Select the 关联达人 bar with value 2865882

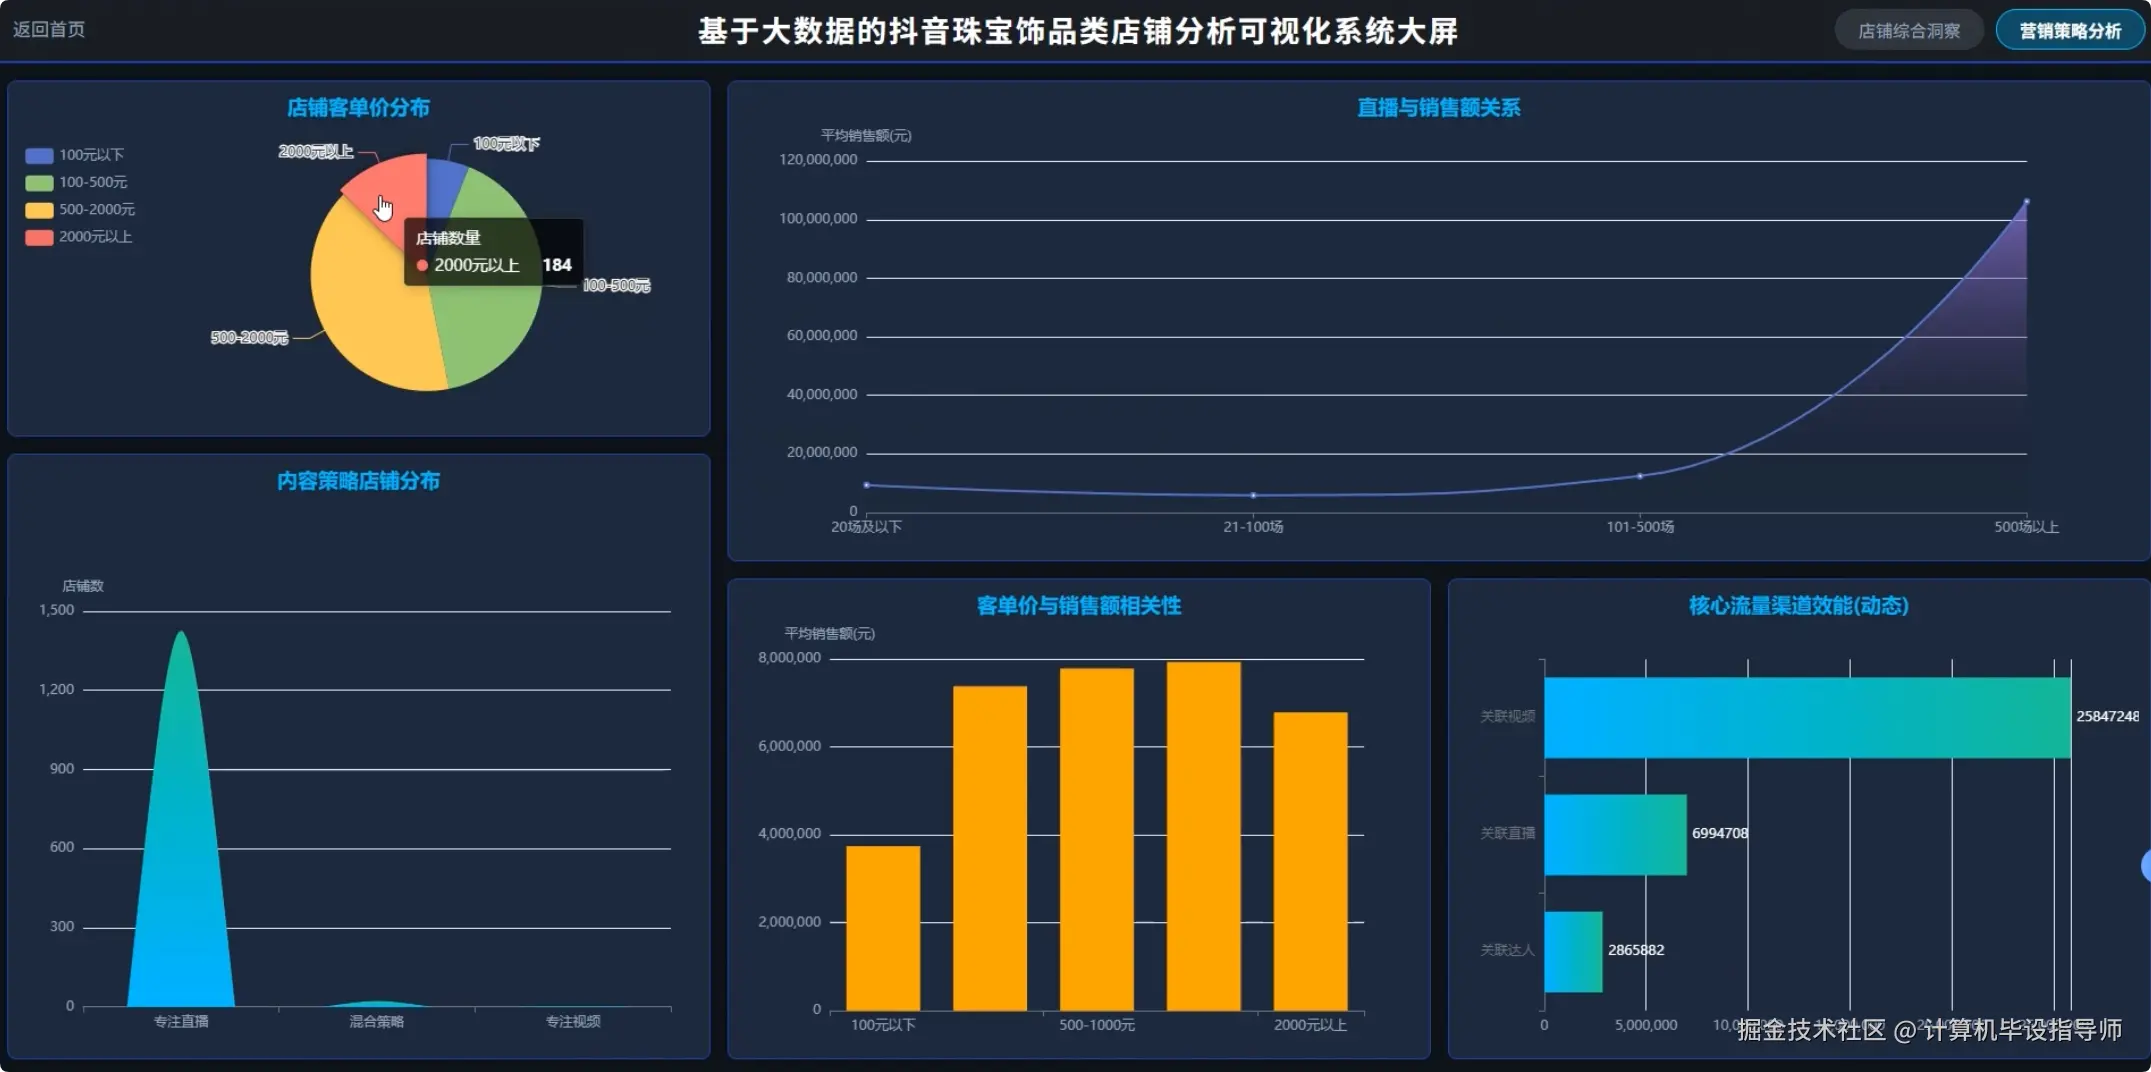1573,951
